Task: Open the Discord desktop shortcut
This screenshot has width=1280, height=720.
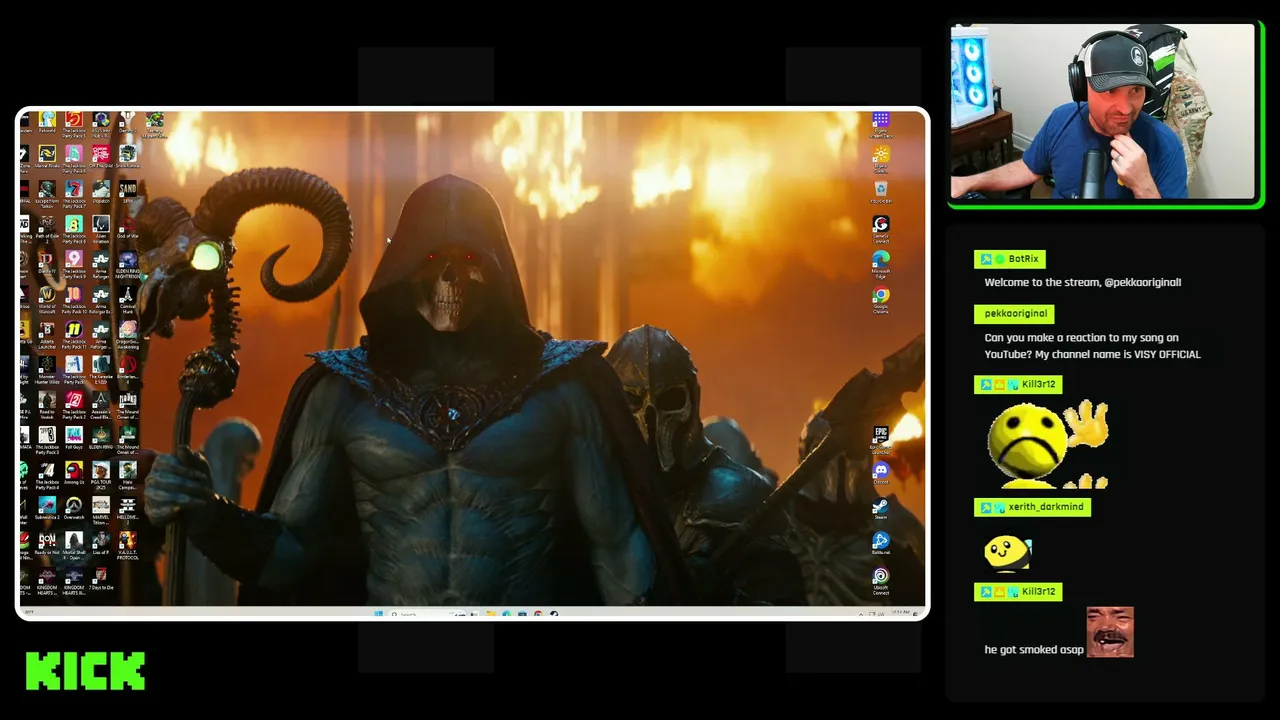Action: 880,472
